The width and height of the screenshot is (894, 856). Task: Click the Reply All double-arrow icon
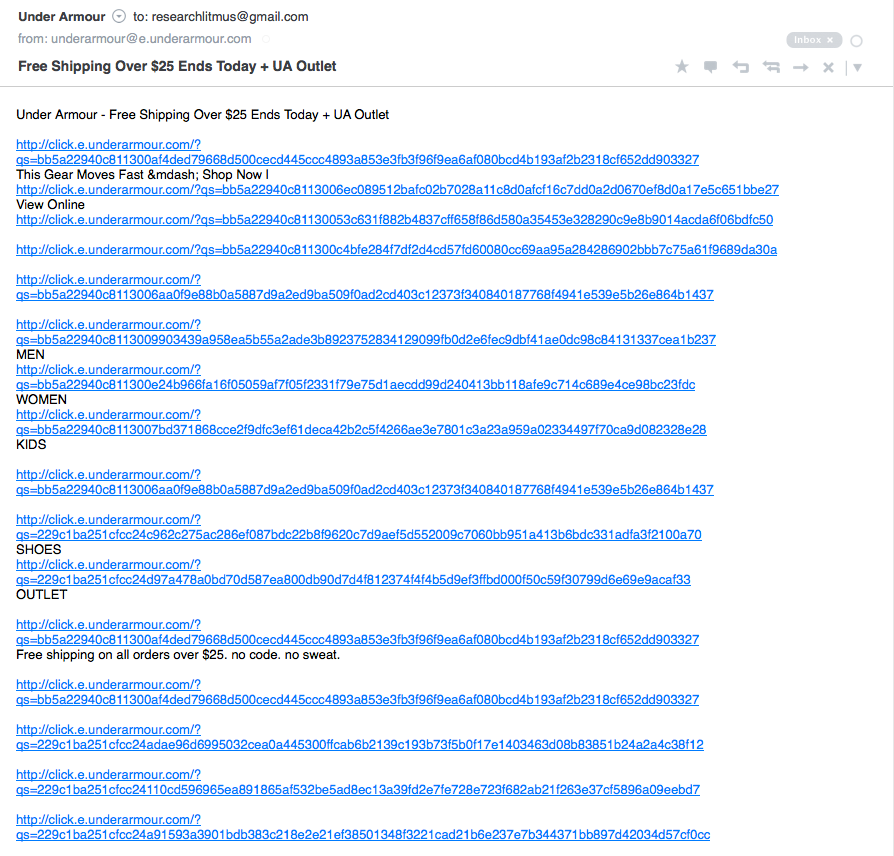771,67
